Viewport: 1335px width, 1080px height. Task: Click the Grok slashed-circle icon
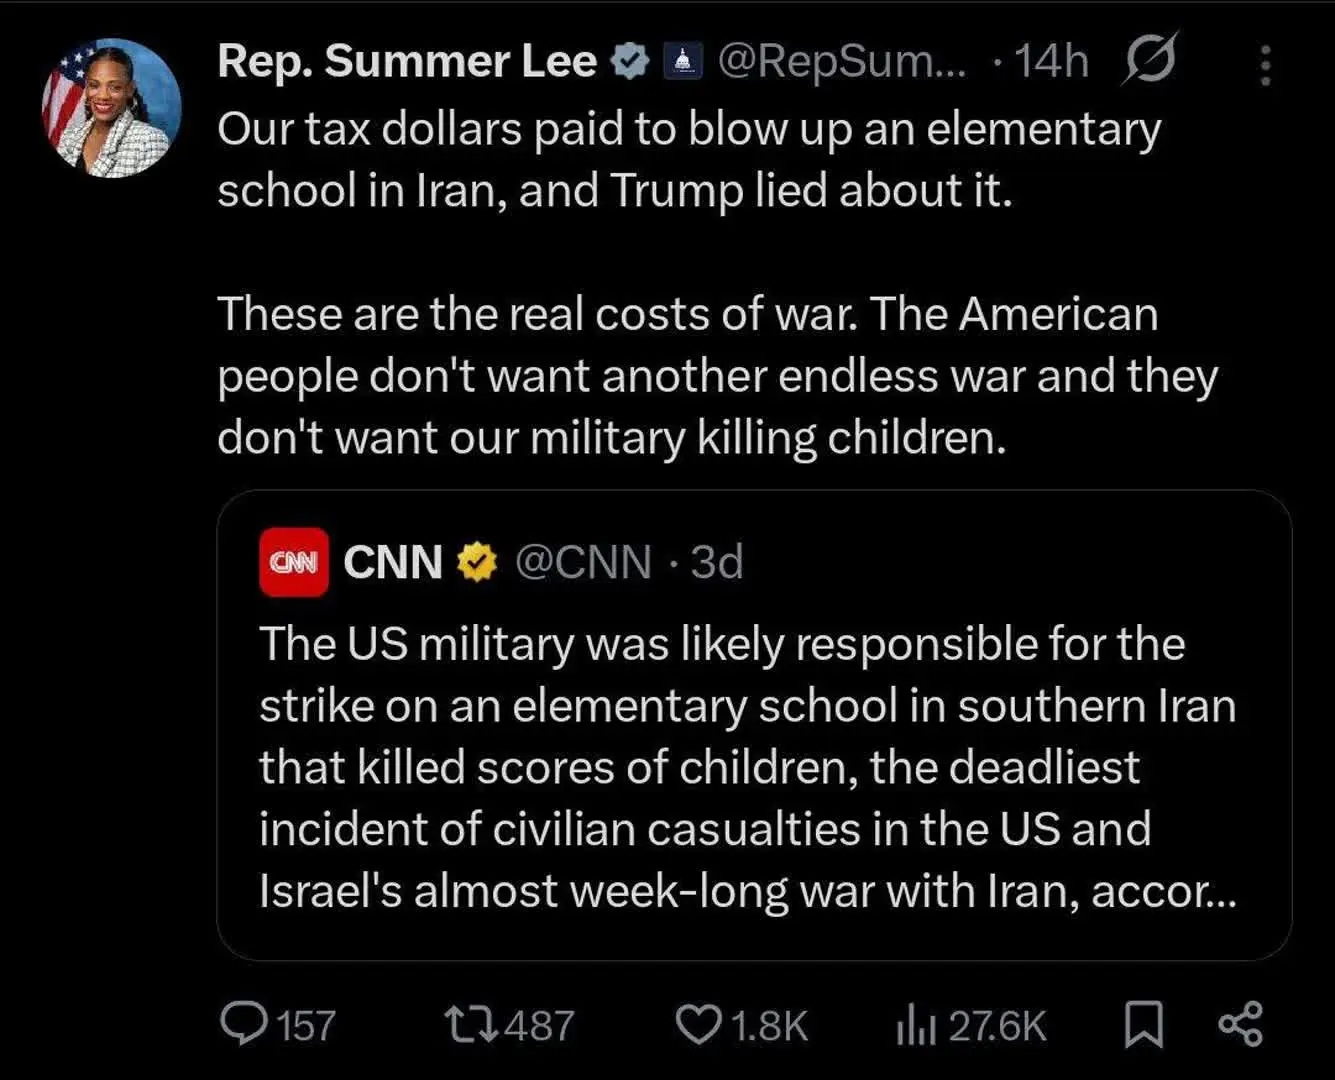click(x=1150, y=60)
